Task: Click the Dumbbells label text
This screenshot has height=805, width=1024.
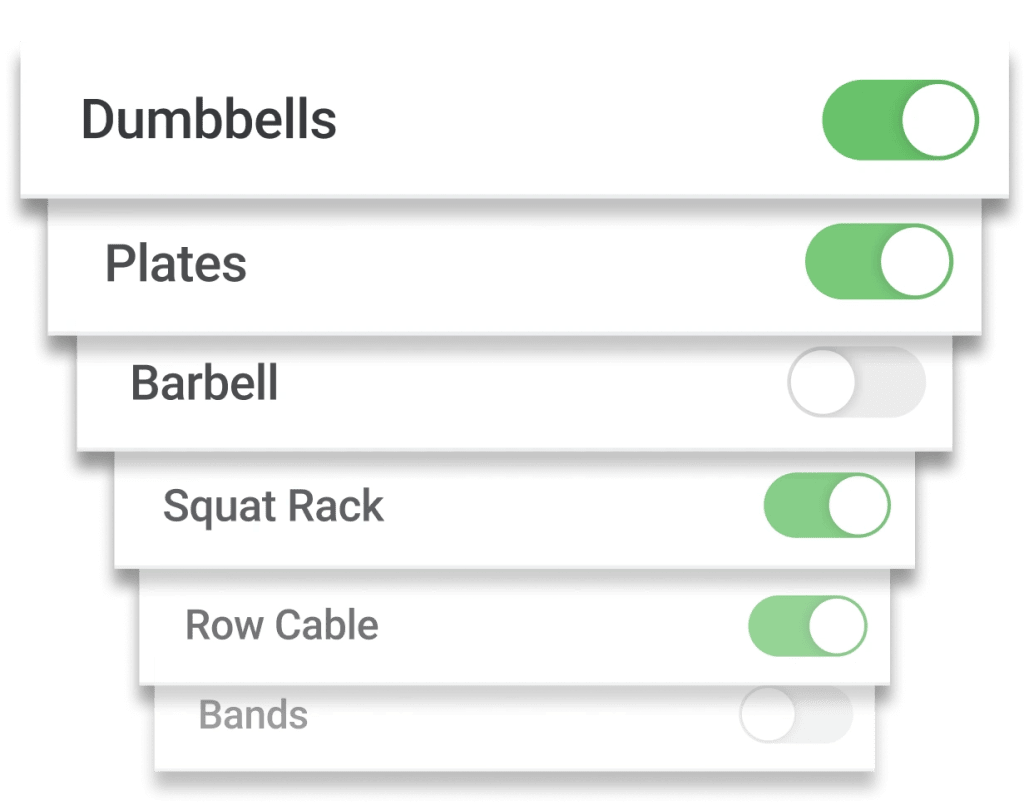Action: tap(208, 120)
